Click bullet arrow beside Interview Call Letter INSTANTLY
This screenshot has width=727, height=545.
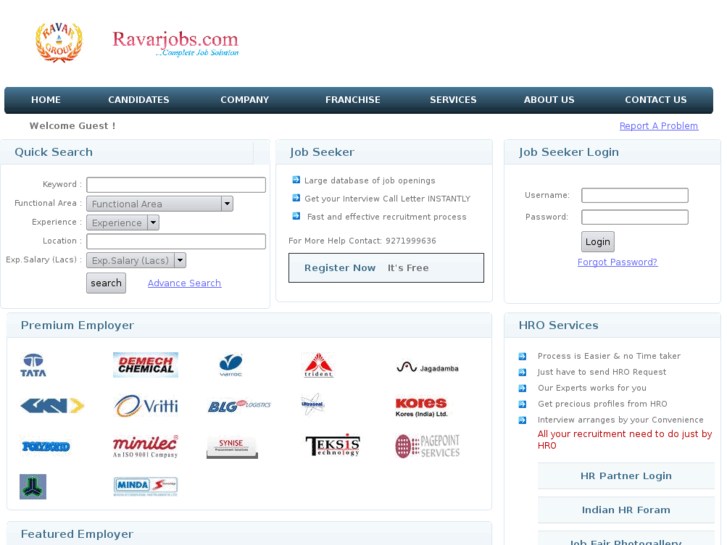296,198
